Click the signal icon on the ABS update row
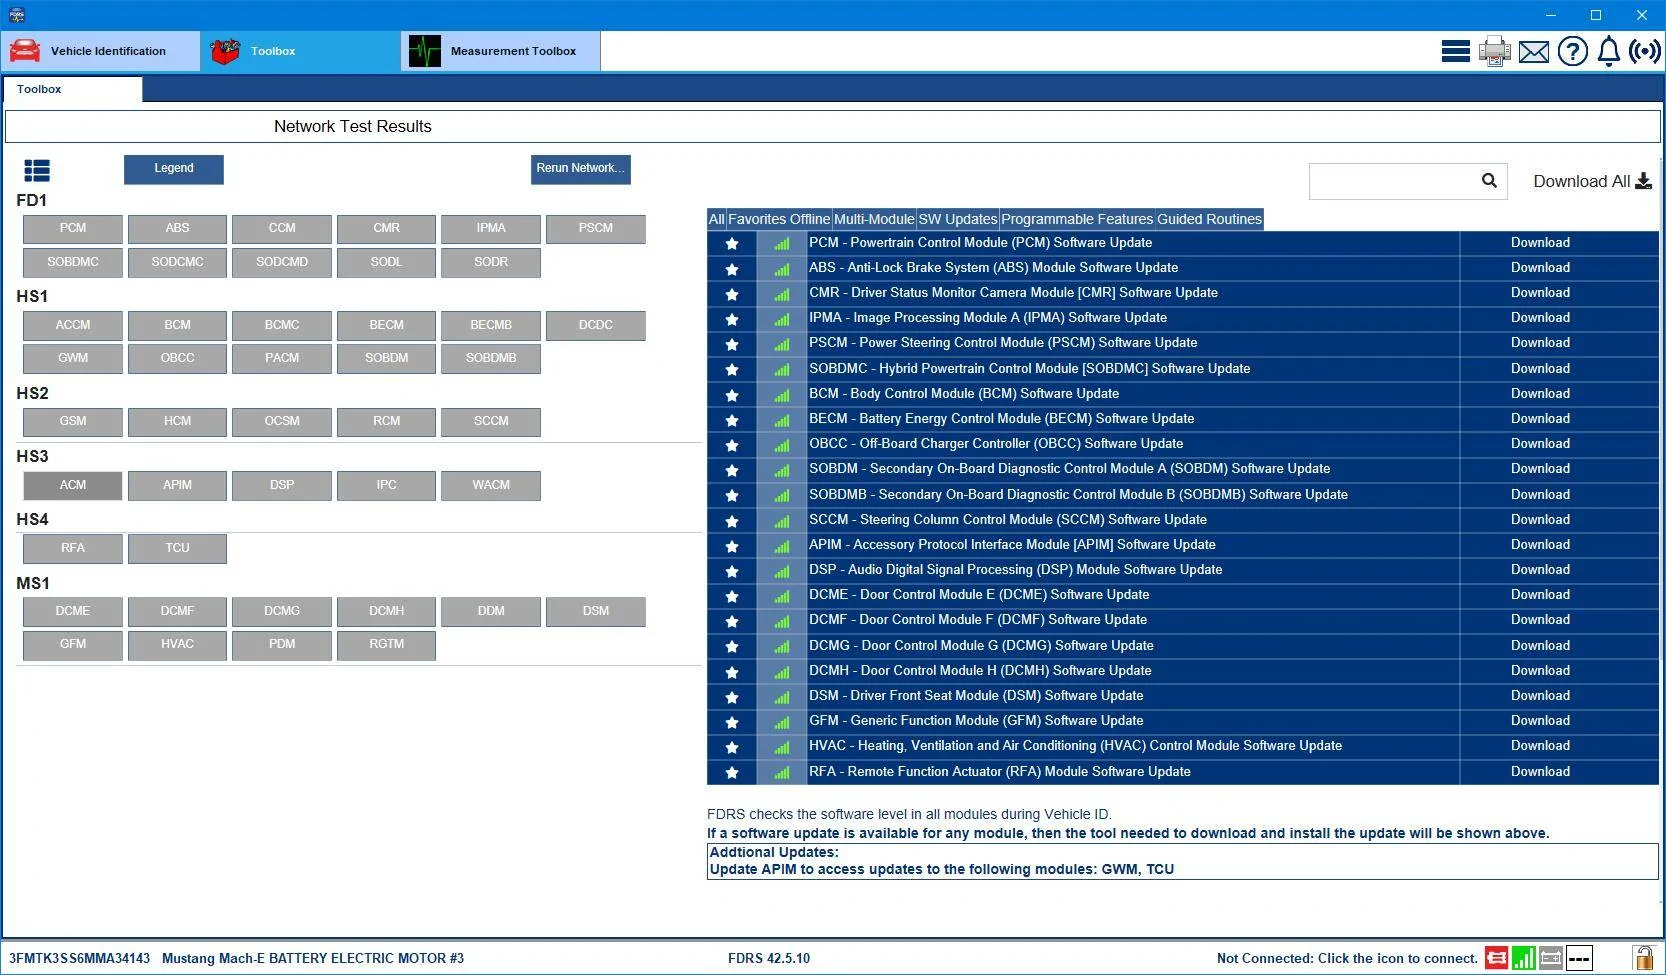 [782, 269]
